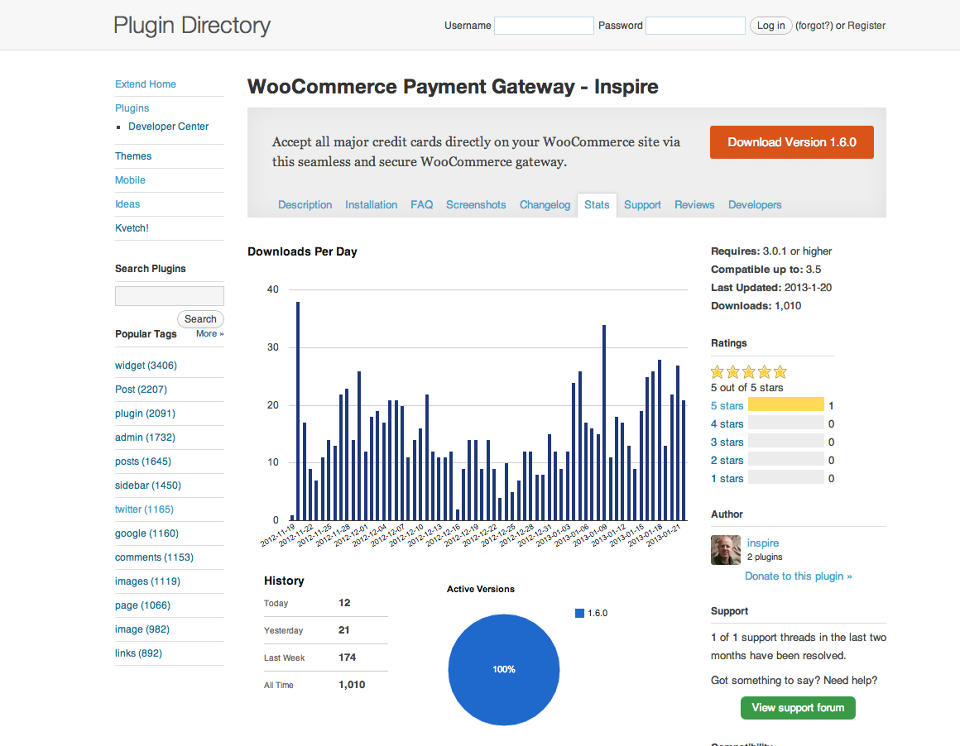The width and height of the screenshot is (960, 746).
Task: Click the Last Updated 2013-1-20 text
Action: (x=771, y=287)
